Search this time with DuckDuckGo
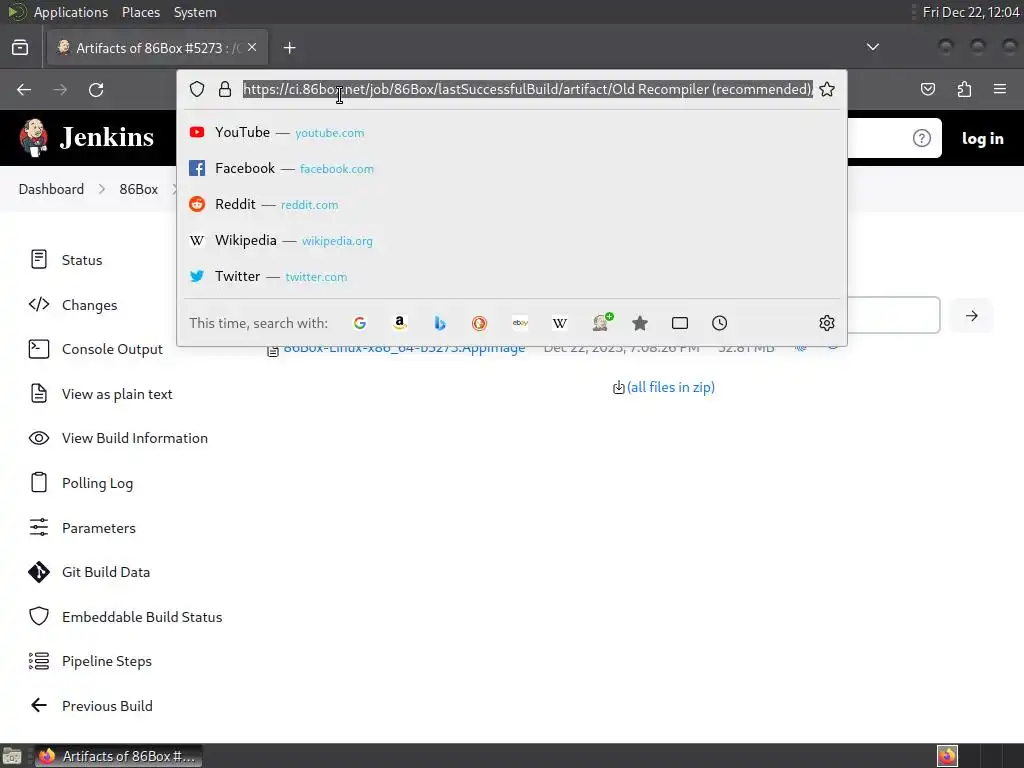The width and height of the screenshot is (1024, 768). click(479, 323)
